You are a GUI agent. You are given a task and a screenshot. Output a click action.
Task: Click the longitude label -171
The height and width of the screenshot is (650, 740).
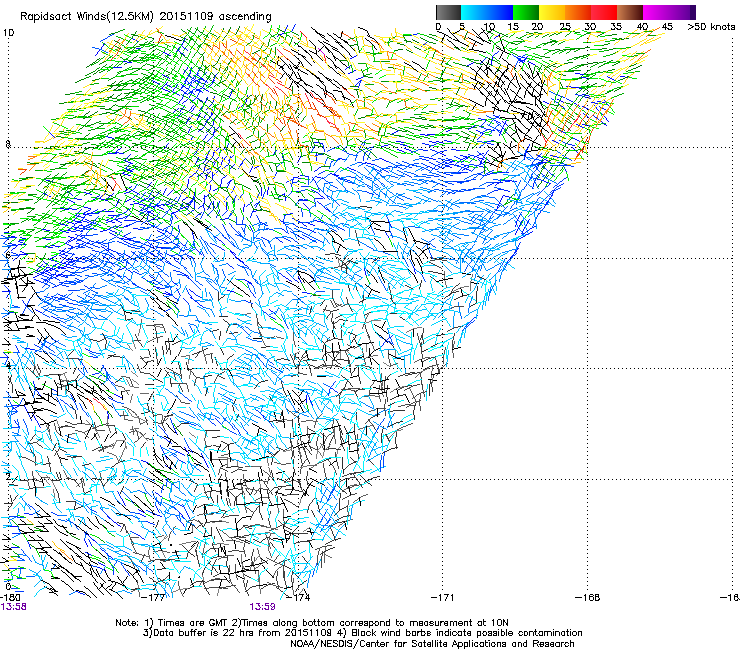[x=443, y=597]
